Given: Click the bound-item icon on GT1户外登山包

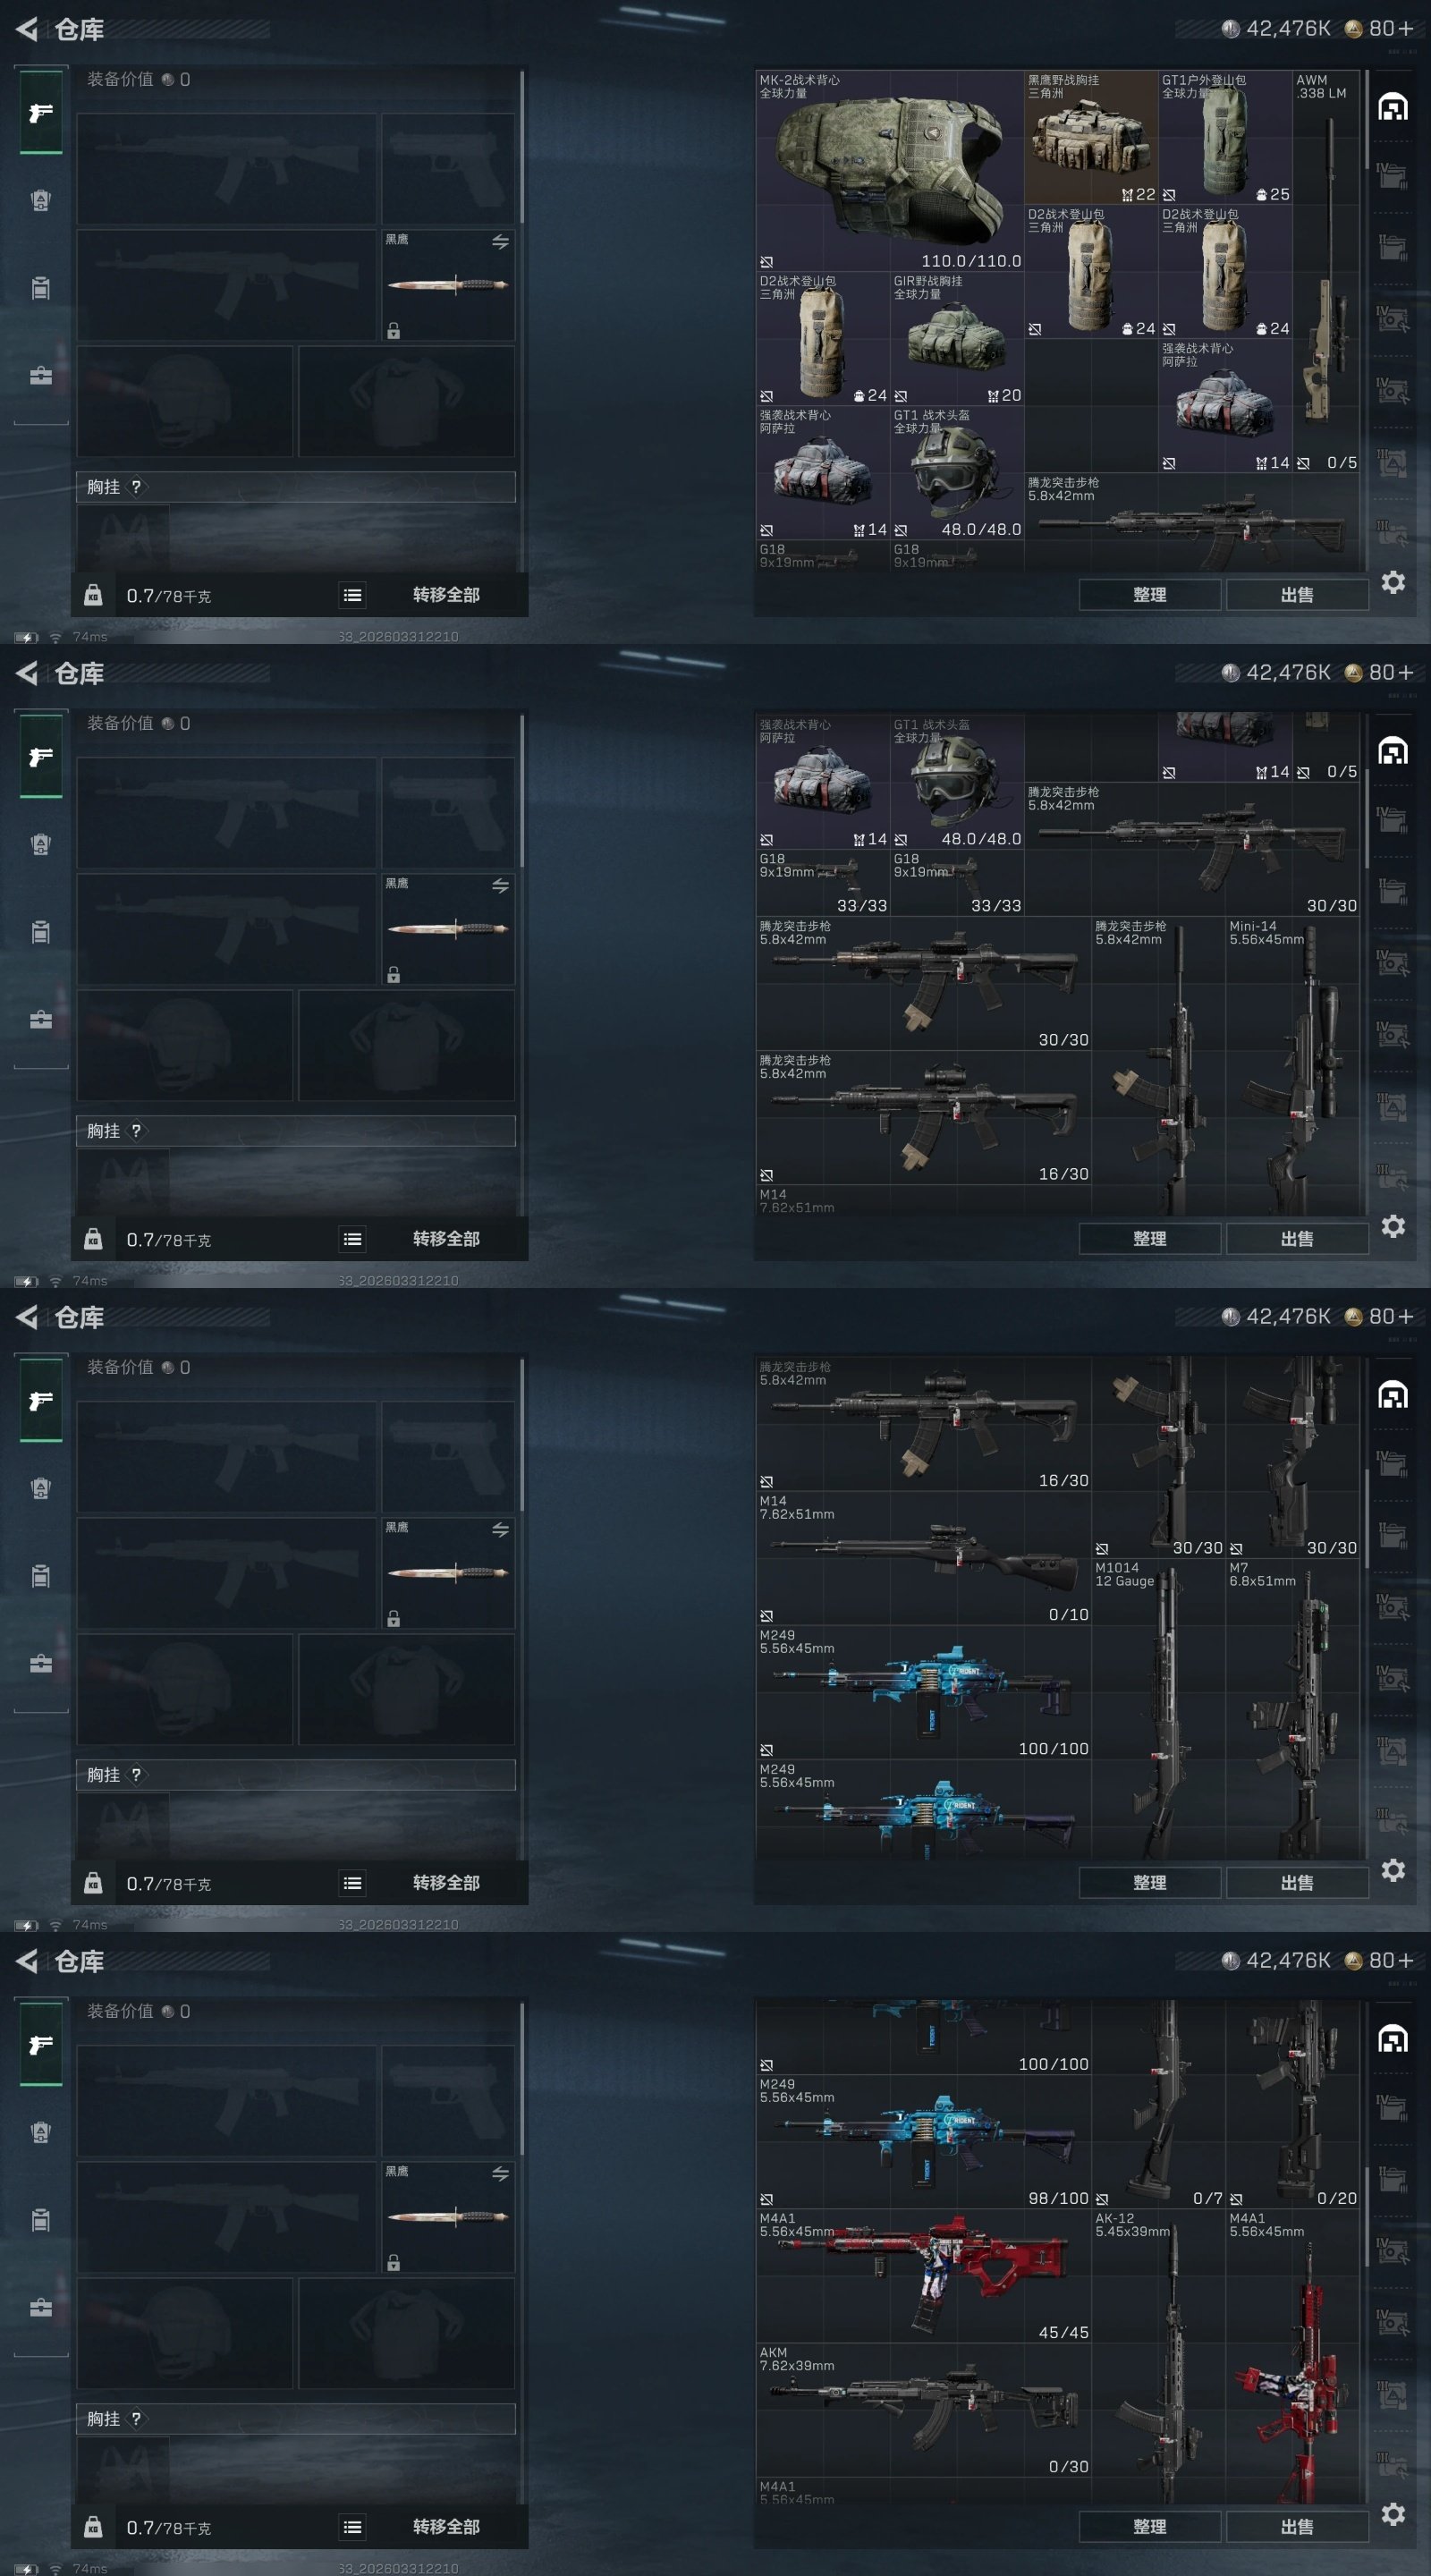Looking at the screenshot, I should (x=1169, y=194).
